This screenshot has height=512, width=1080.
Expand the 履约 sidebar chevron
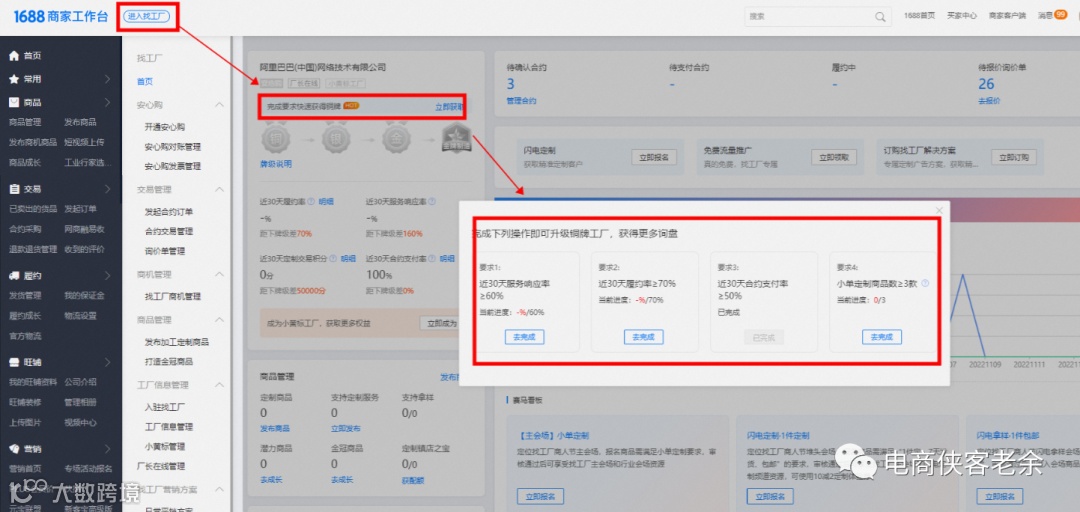(107, 276)
